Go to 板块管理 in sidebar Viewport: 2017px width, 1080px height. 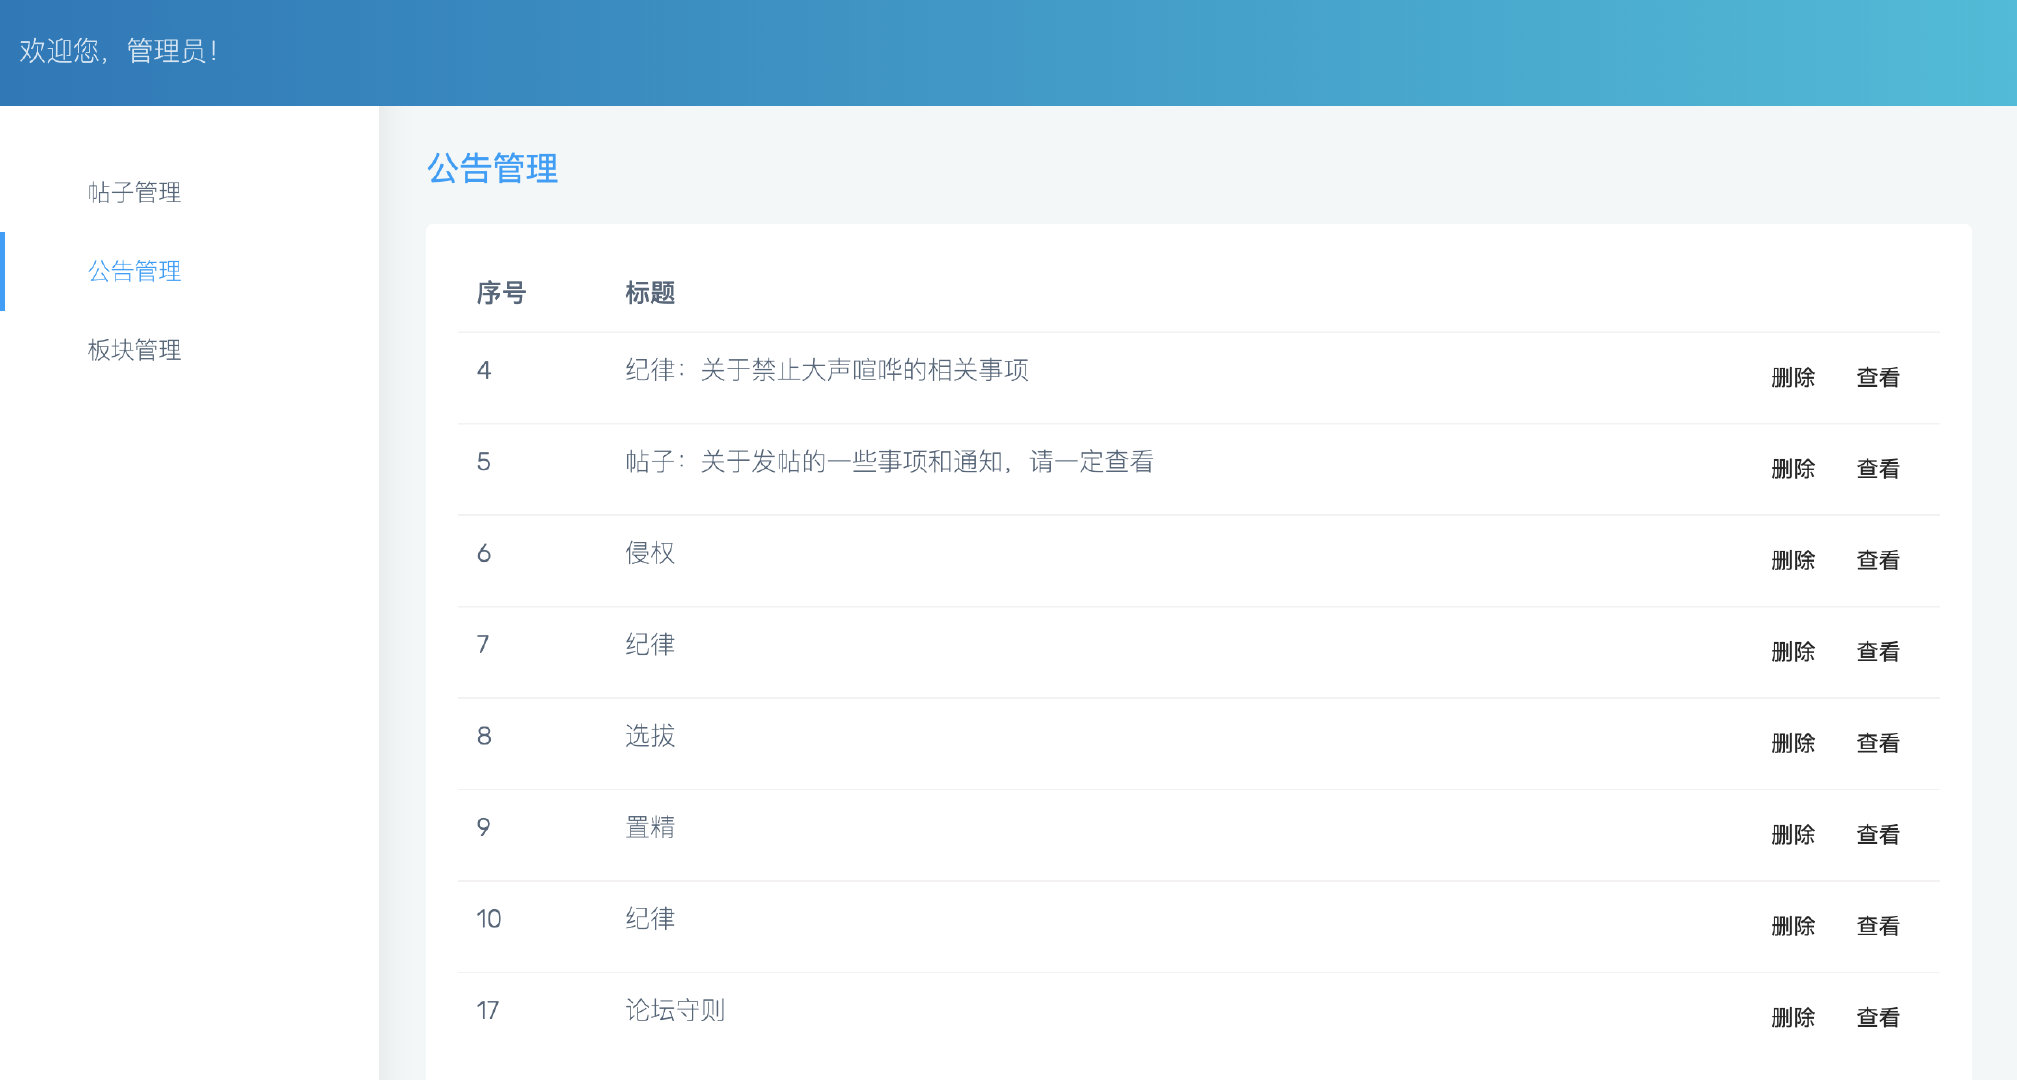pyautogui.click(x=134, y=350)
